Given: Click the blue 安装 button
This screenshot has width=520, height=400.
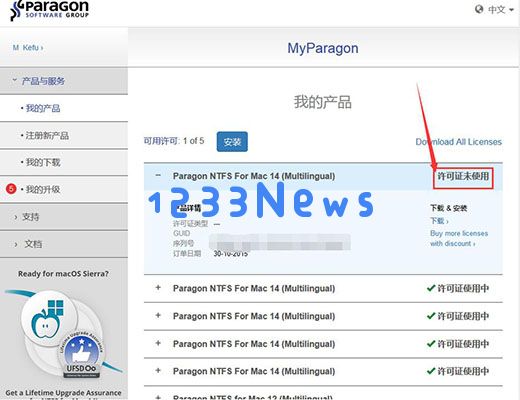Looking at the screenshot, I should point(232,142).
